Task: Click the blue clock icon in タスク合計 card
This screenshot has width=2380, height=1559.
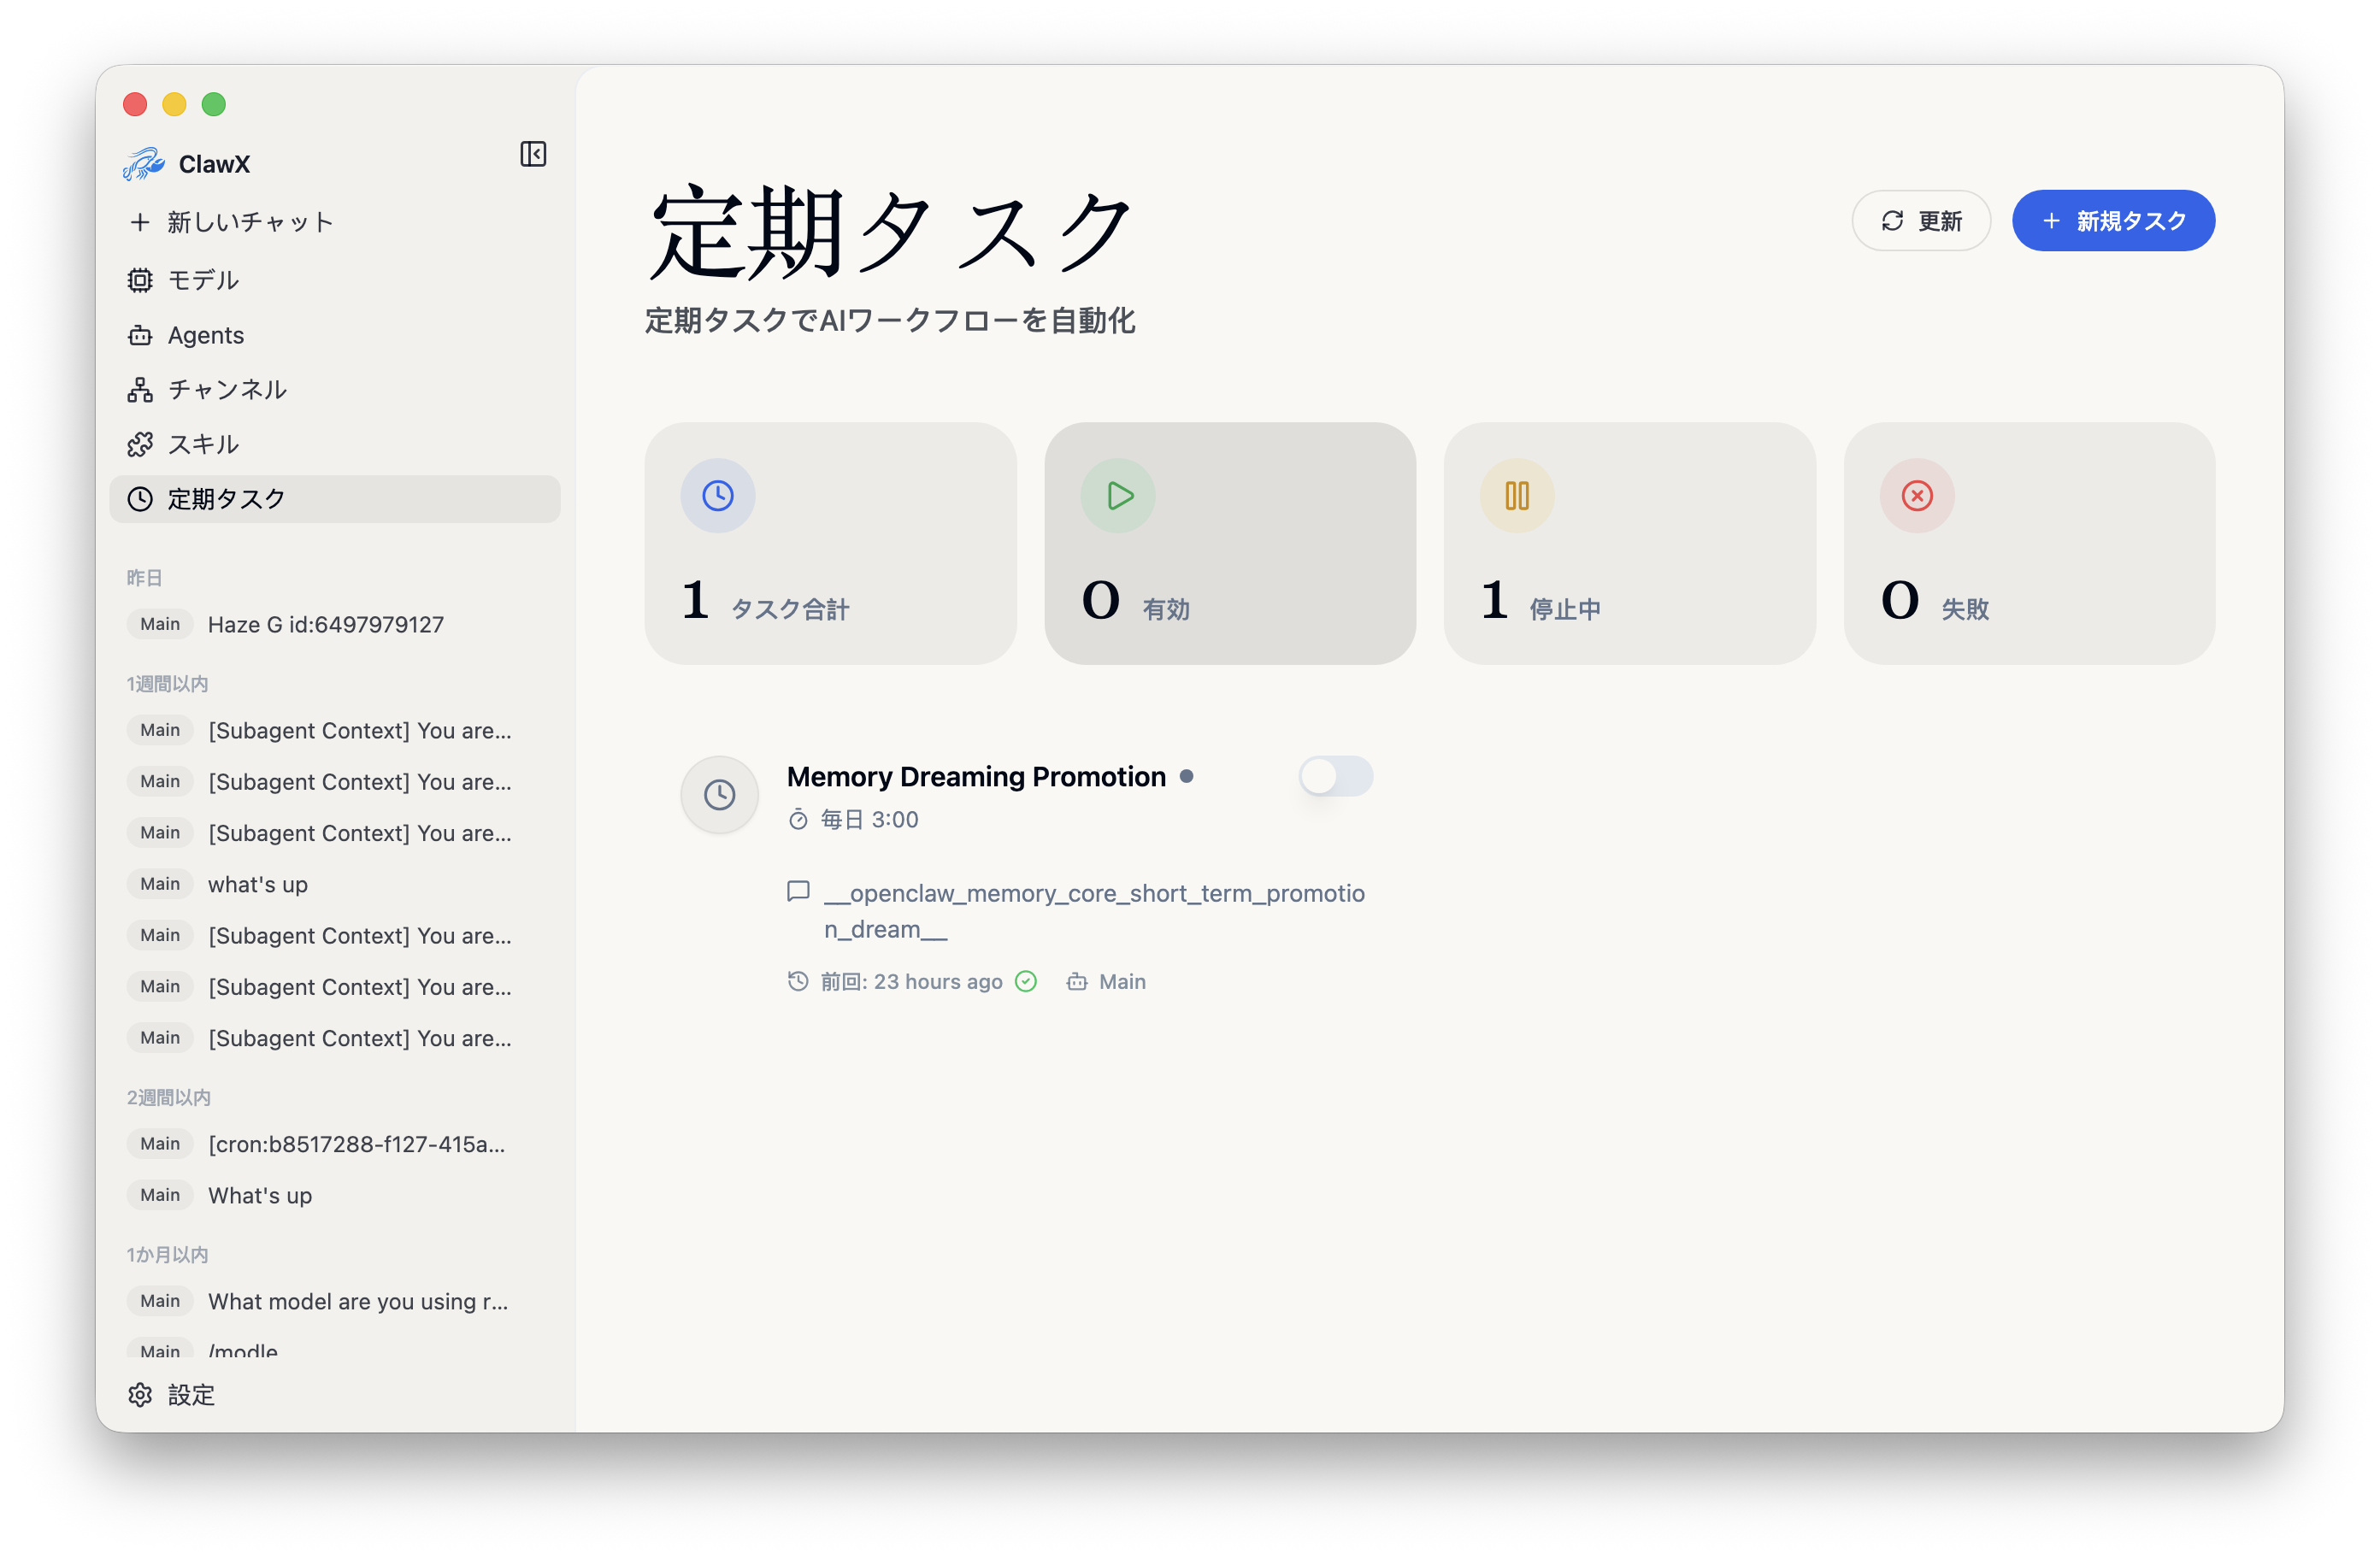Action: point(718,496)
